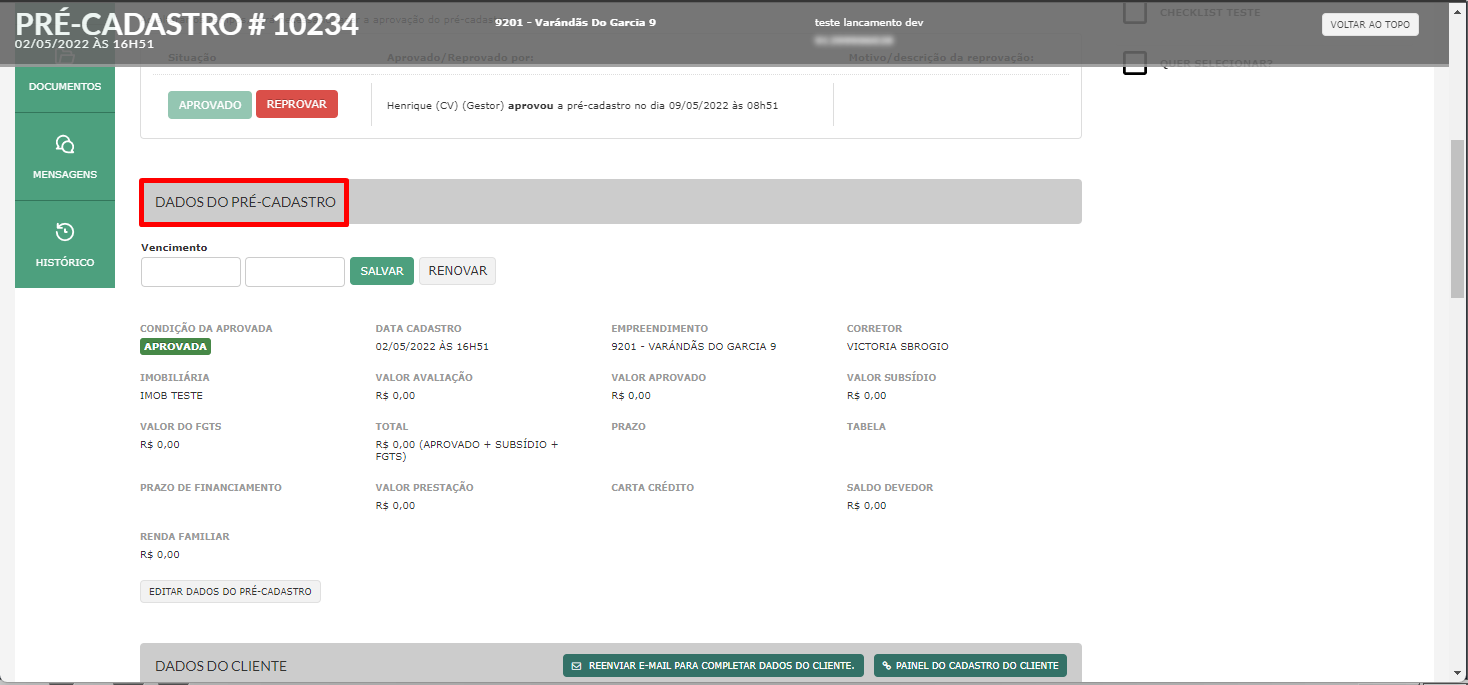The width and height of the screenshot is (1468, 685).
Task: Click Reenviar e-mail para completar dados button
Action: (x=713, y=666)
